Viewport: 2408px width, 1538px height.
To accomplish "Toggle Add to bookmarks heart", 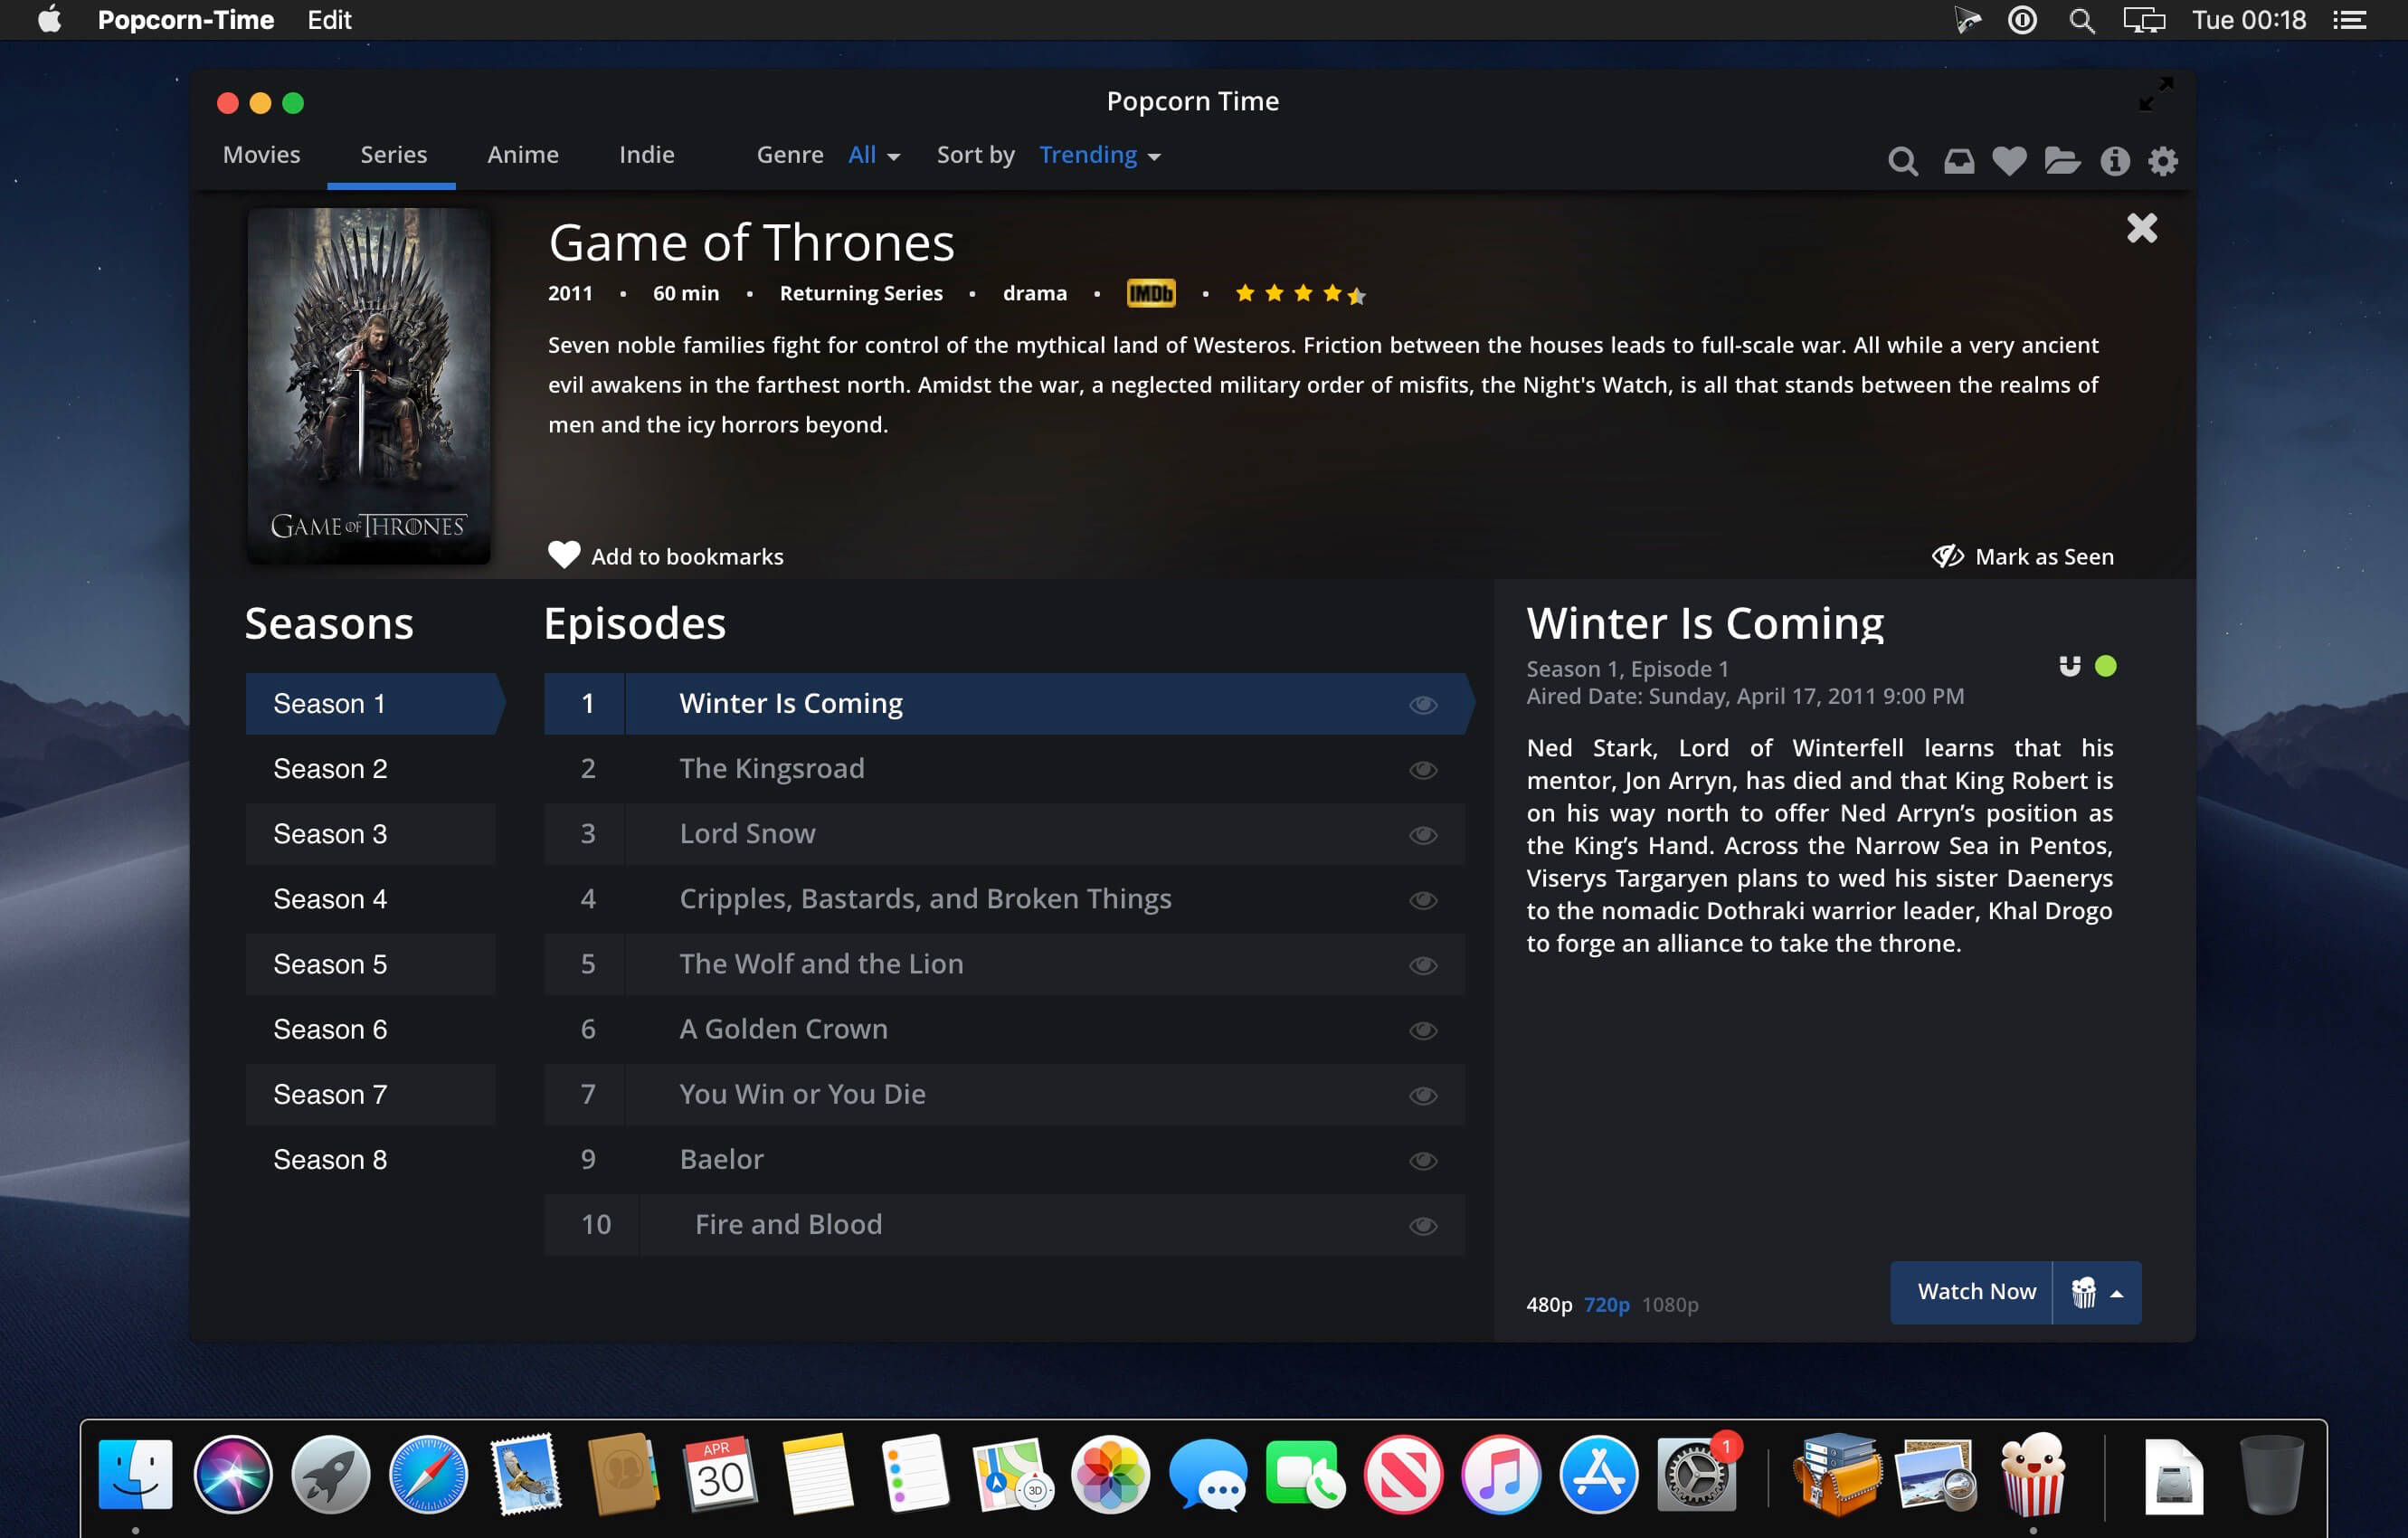I will click(x=665, y=556).
